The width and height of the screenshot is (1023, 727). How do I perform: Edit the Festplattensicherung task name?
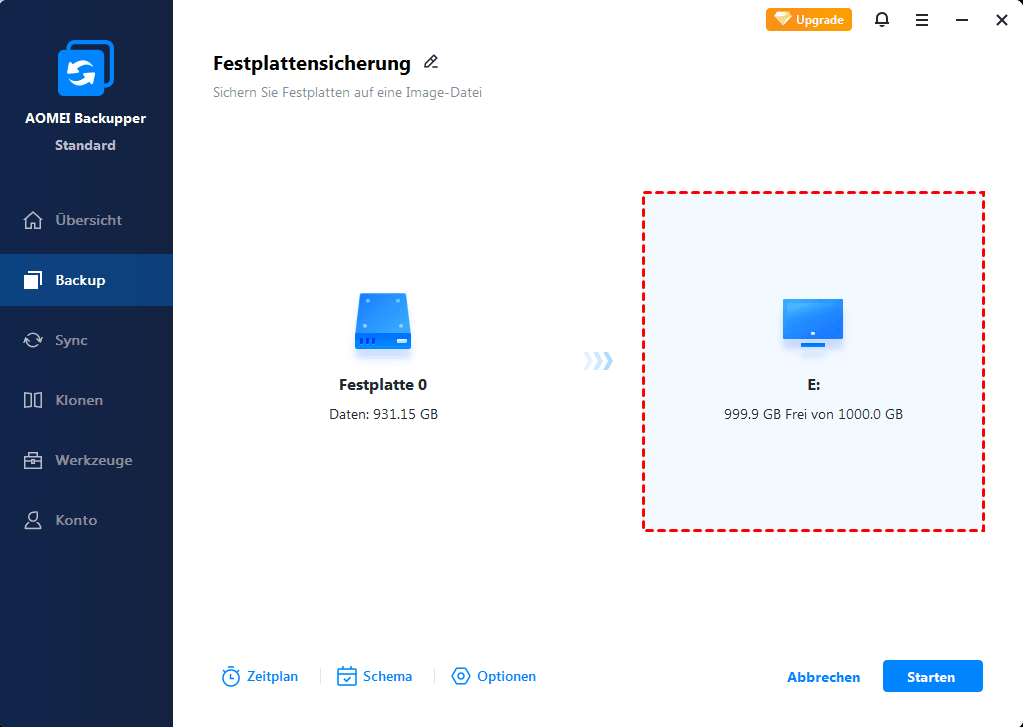pyautogui.click(x=431, y=62)
